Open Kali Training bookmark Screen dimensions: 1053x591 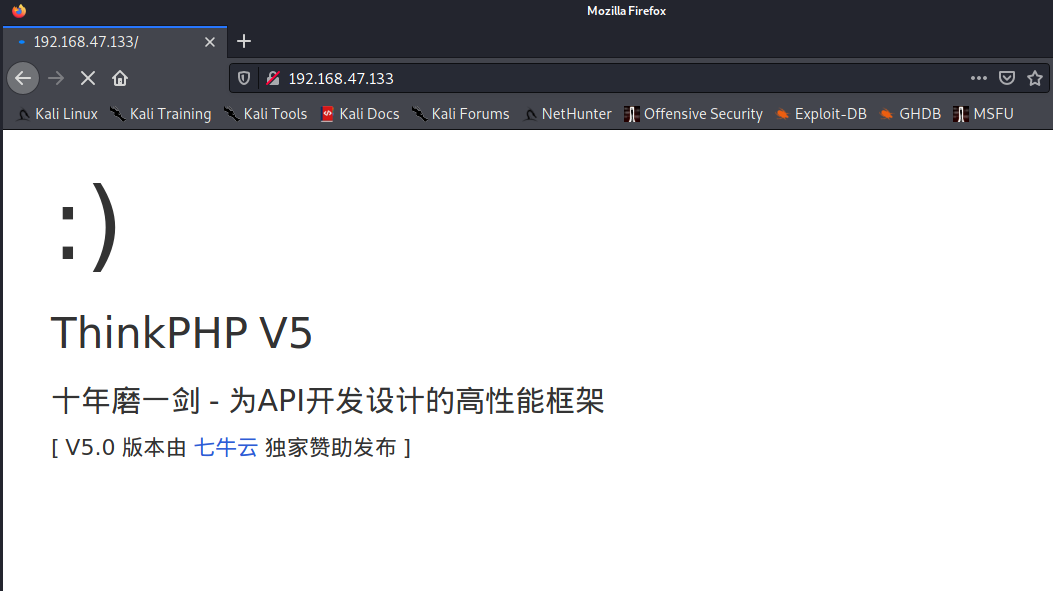tap(161, 114)
